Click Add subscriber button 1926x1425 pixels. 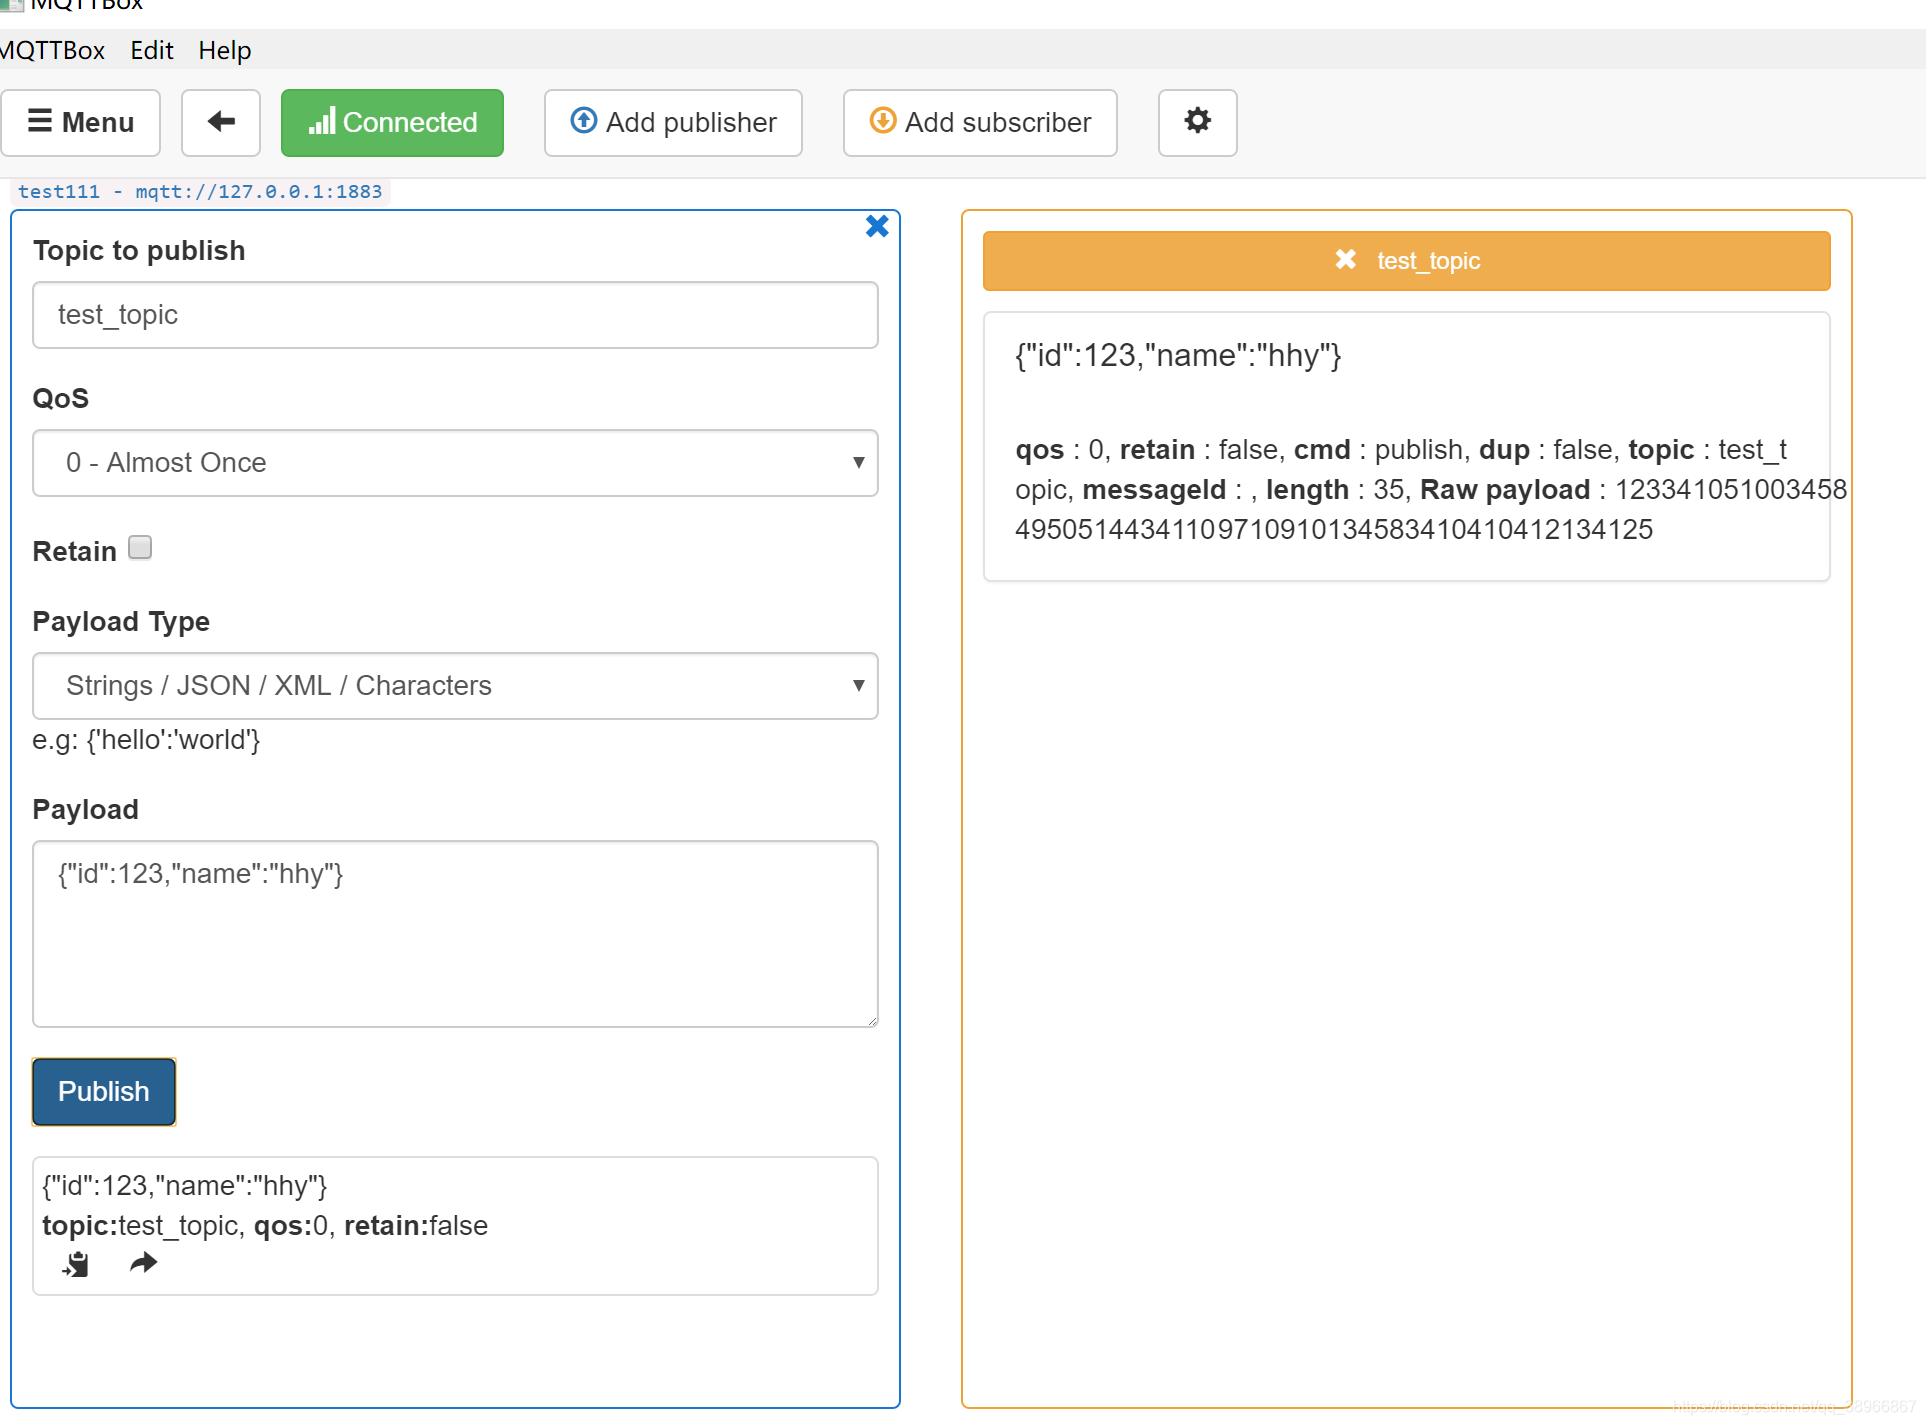click(x=980, y=122)
